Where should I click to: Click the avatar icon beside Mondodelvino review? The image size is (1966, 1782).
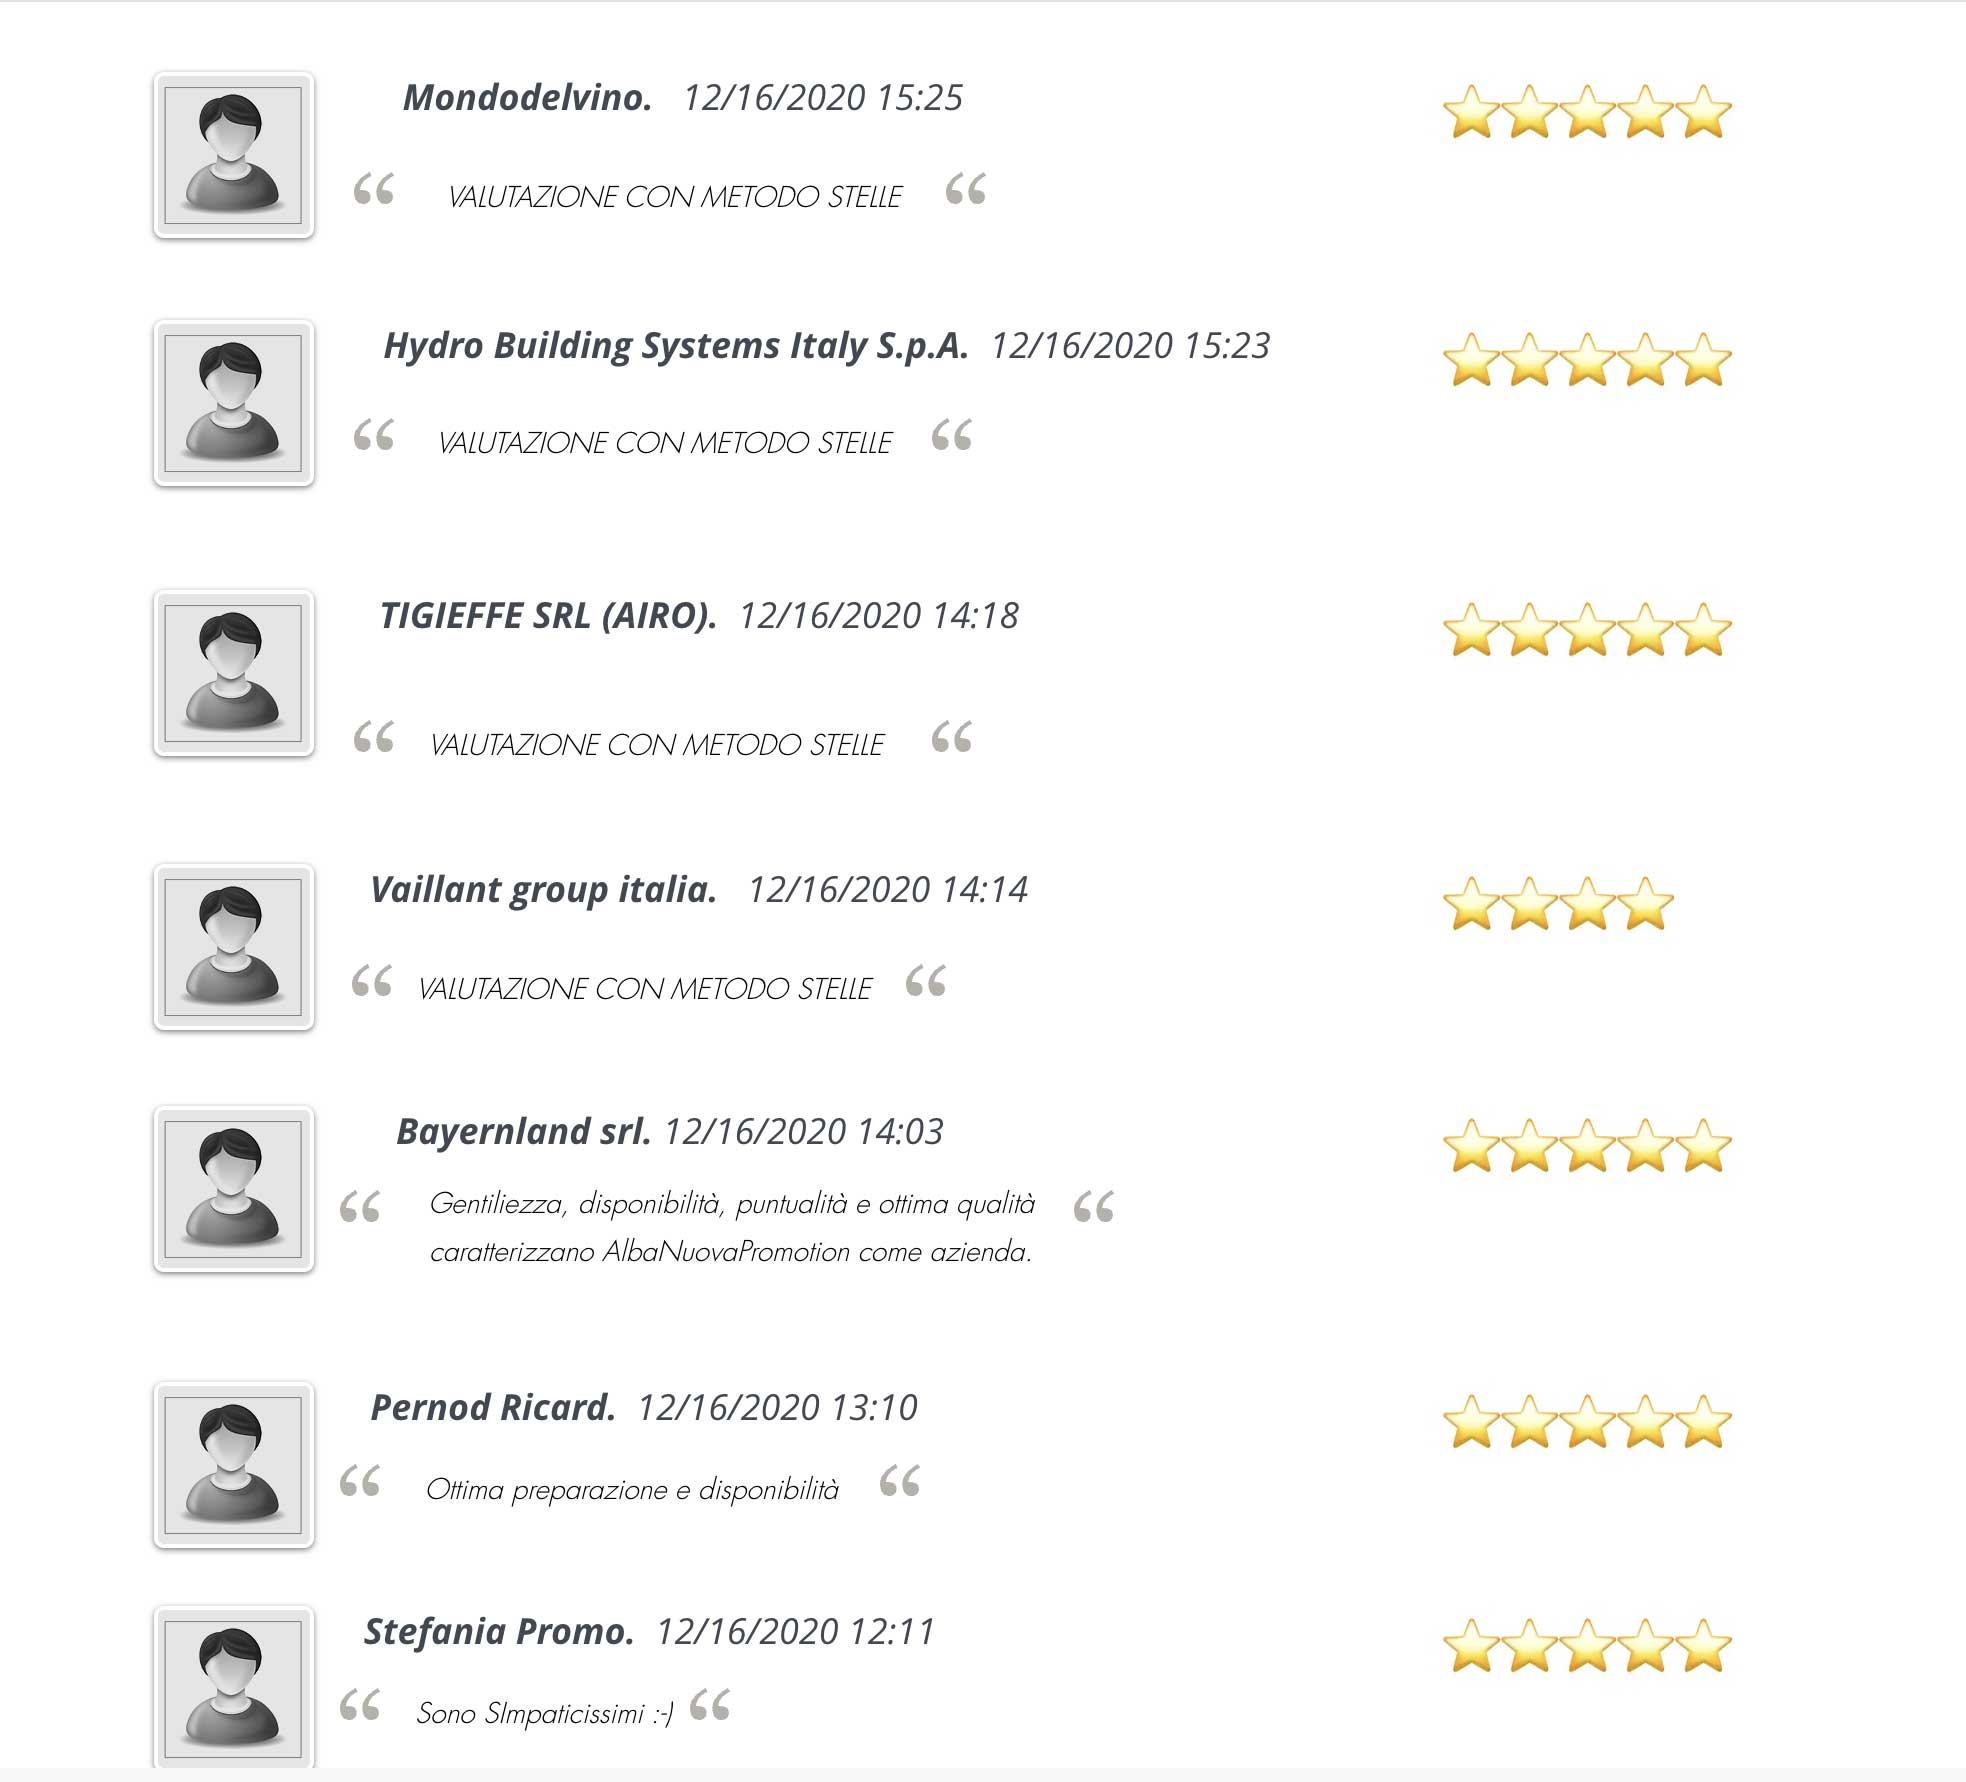233,155
